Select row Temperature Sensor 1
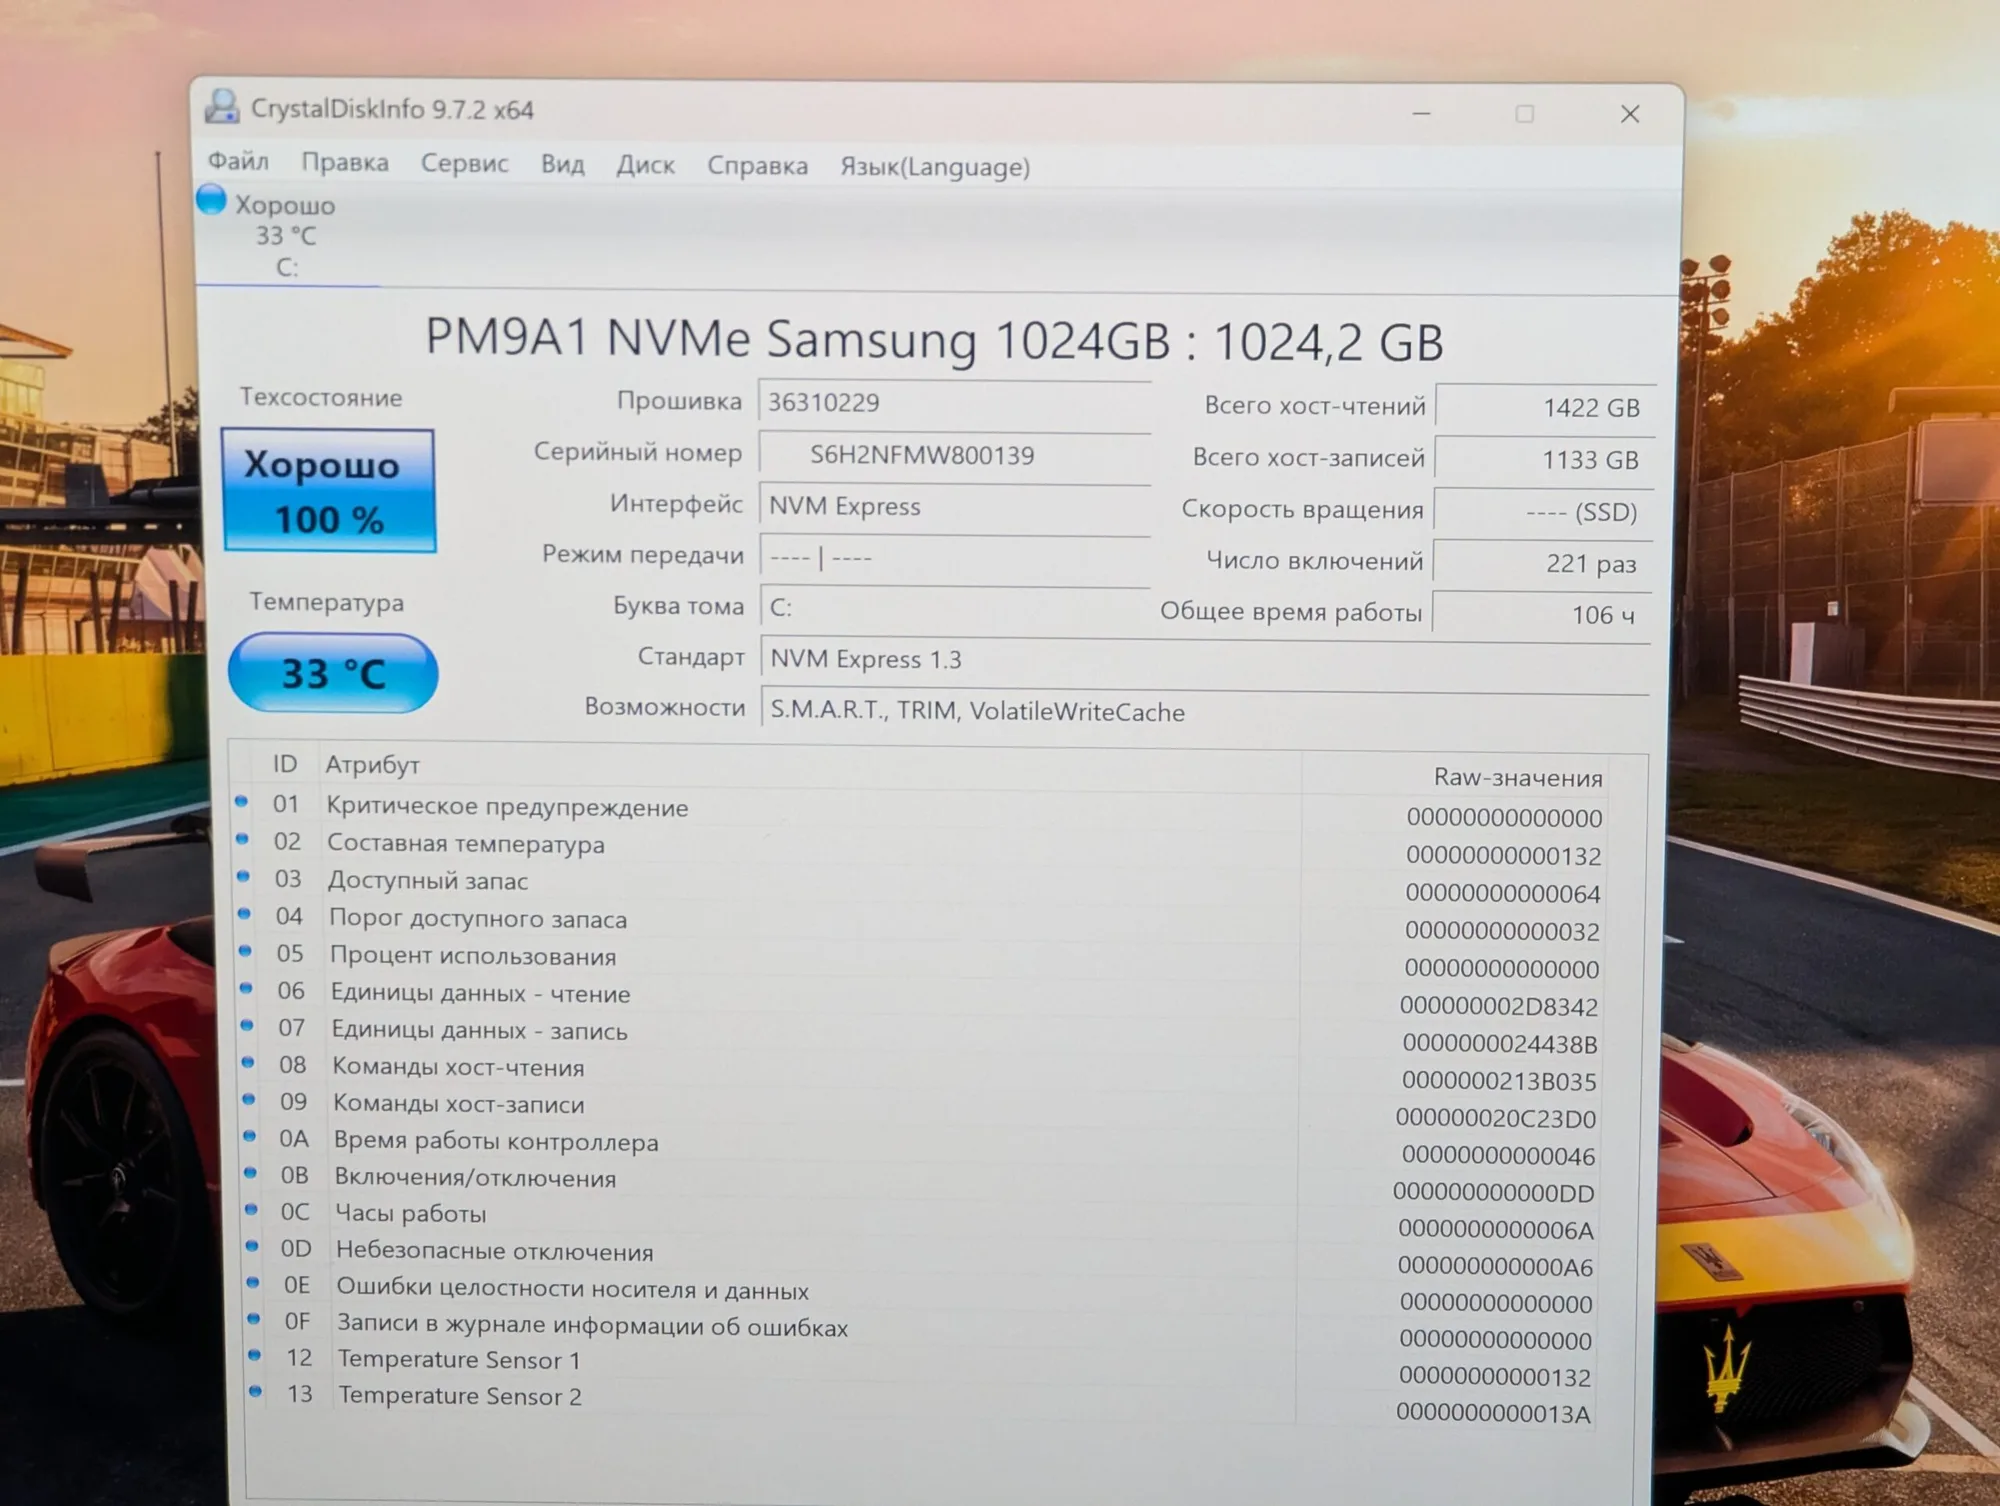This screenshot has height=1506, width=2000. point(920,1366)
